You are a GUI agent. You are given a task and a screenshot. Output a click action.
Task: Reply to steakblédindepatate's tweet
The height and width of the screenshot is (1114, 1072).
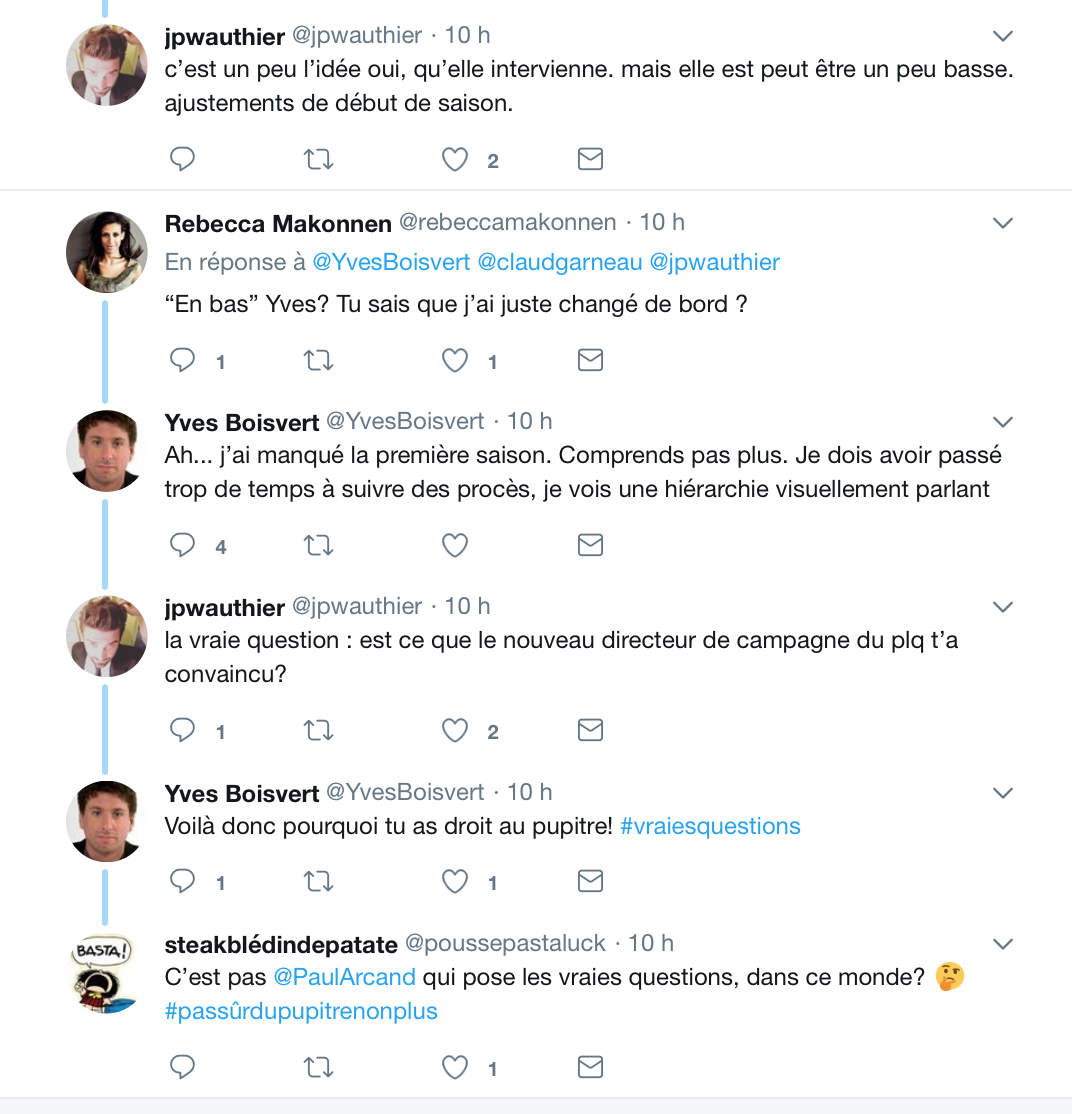coord(183,1066)
